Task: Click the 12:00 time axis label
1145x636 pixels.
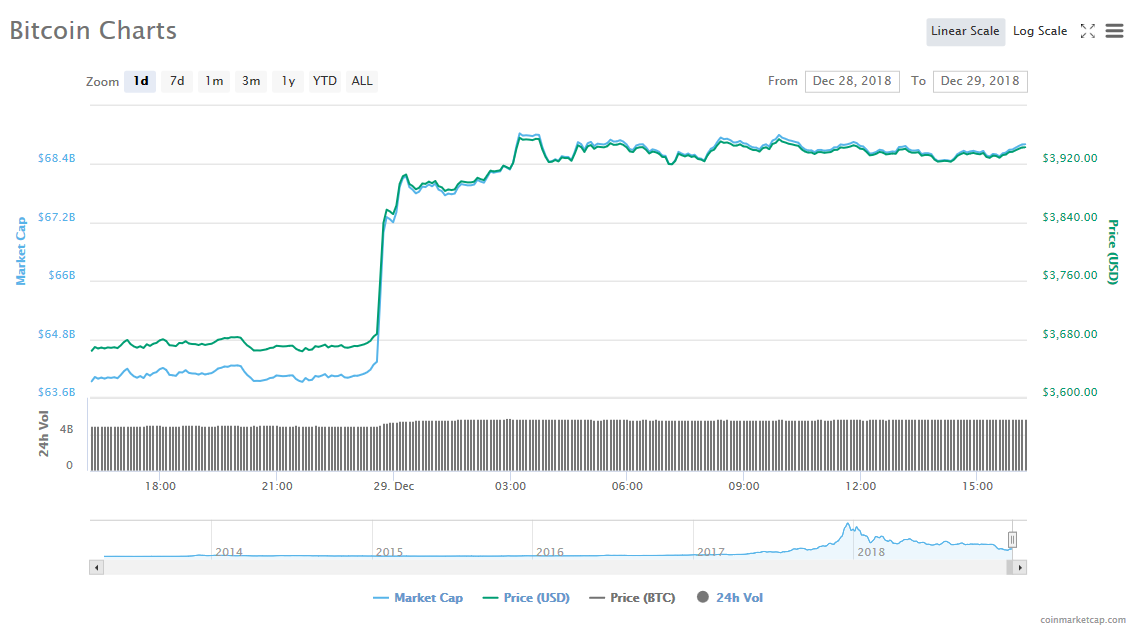Action: point(861,486)
